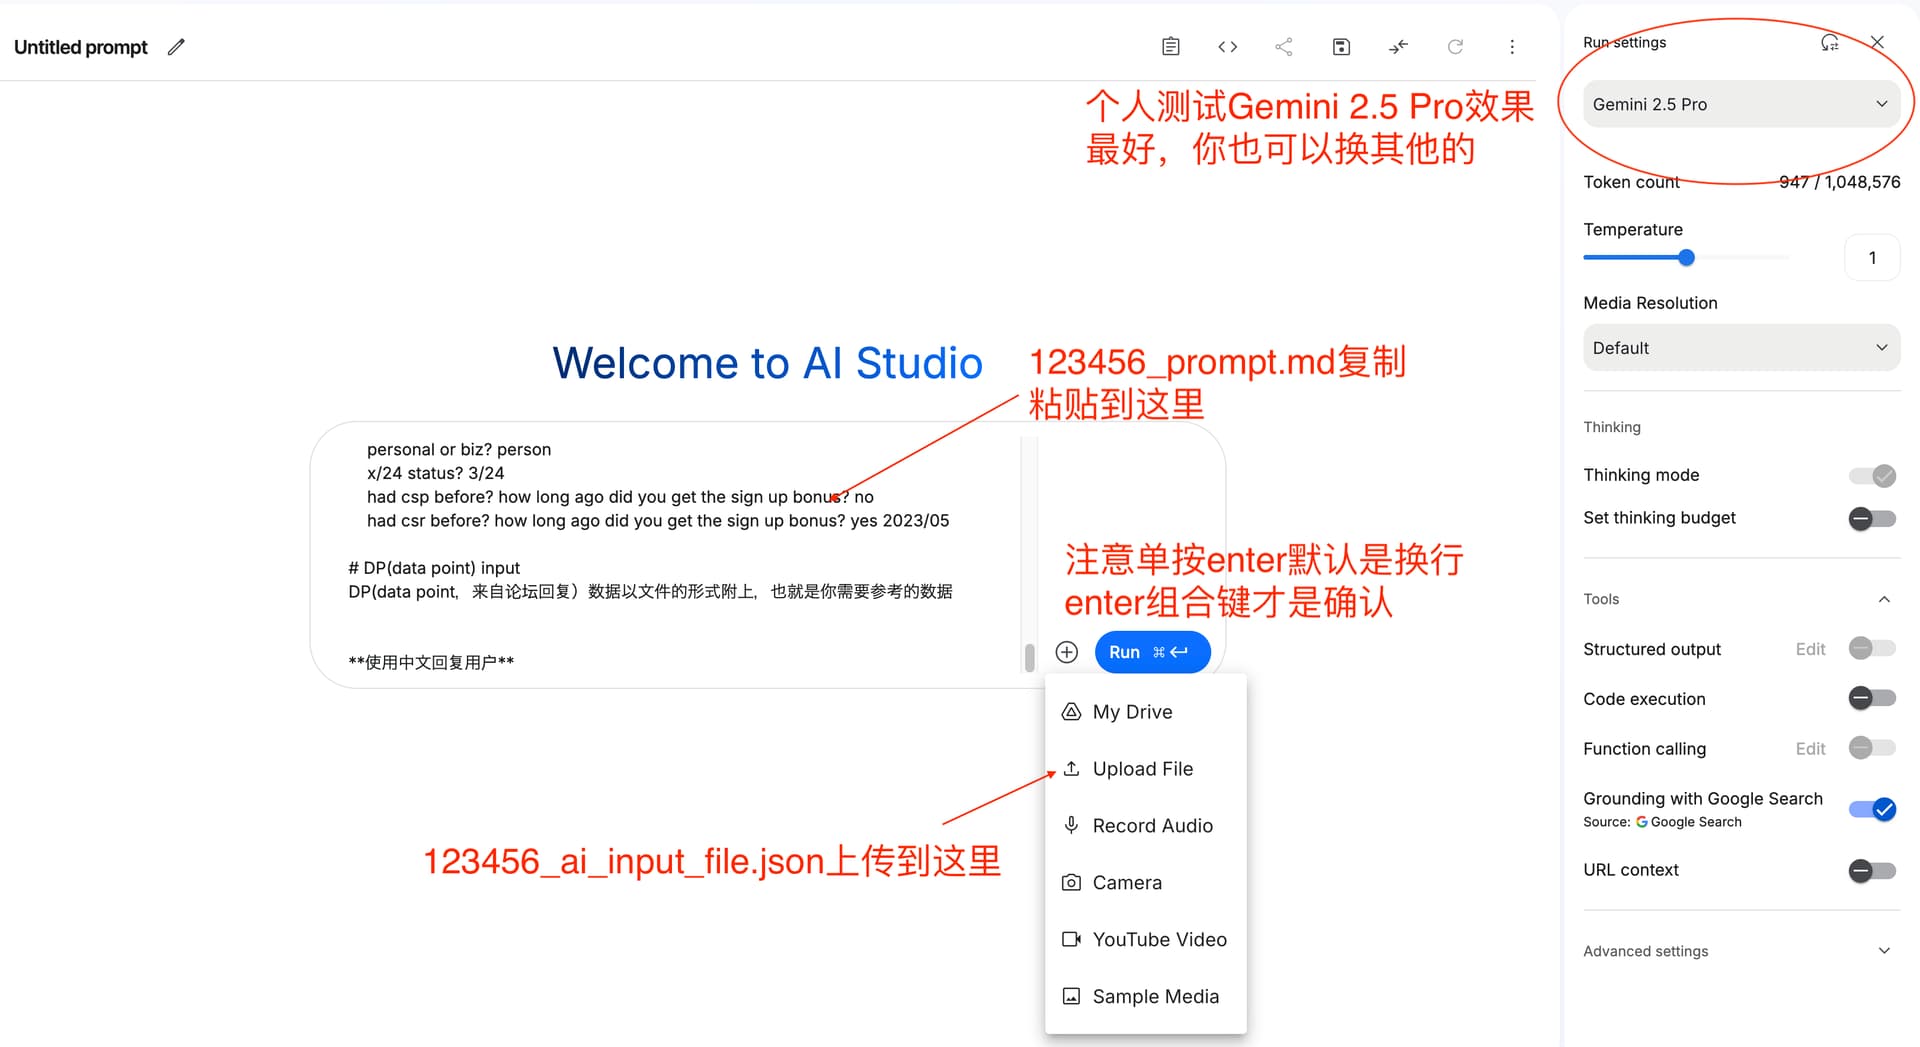The height and width of the screenshot is (1047, 1920).
Task: Select My Drive from the menu
Action: [1132, 712]
